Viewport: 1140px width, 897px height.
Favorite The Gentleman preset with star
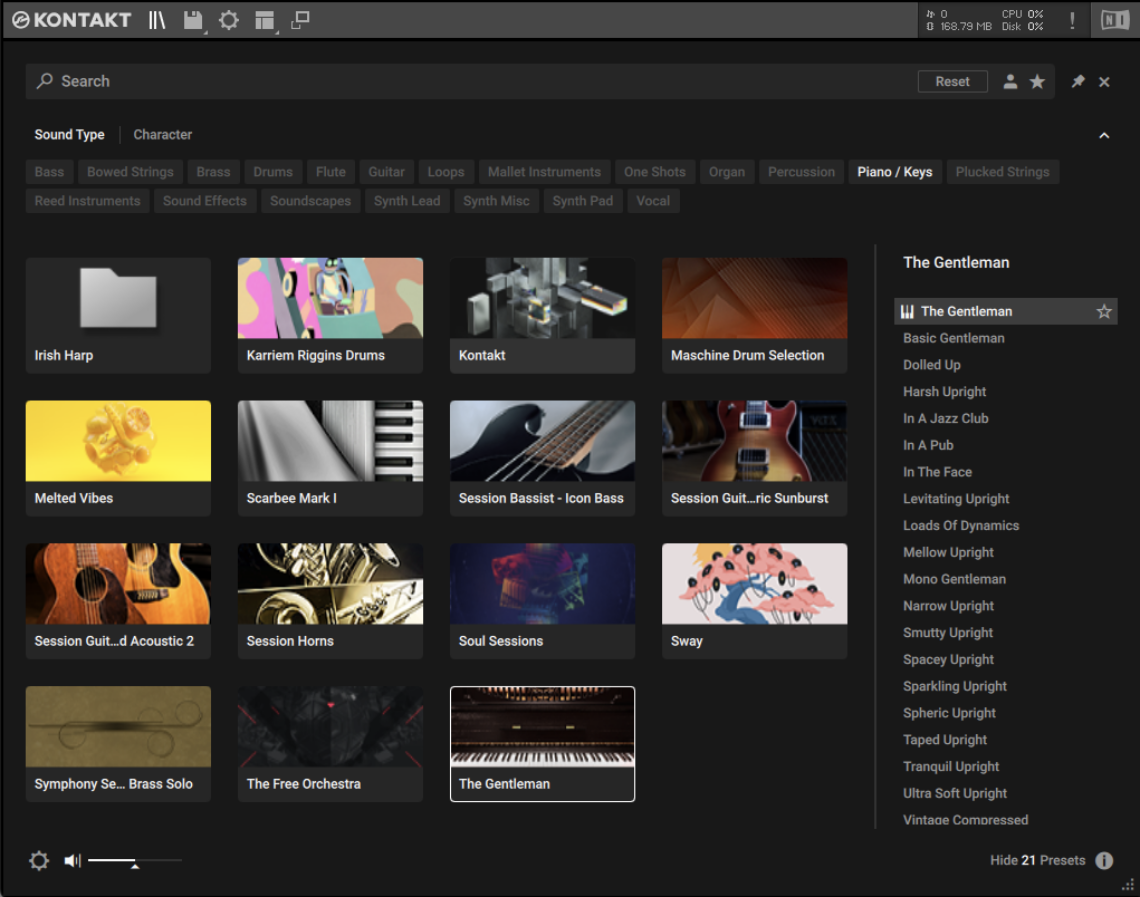(x=1104, y=312)
